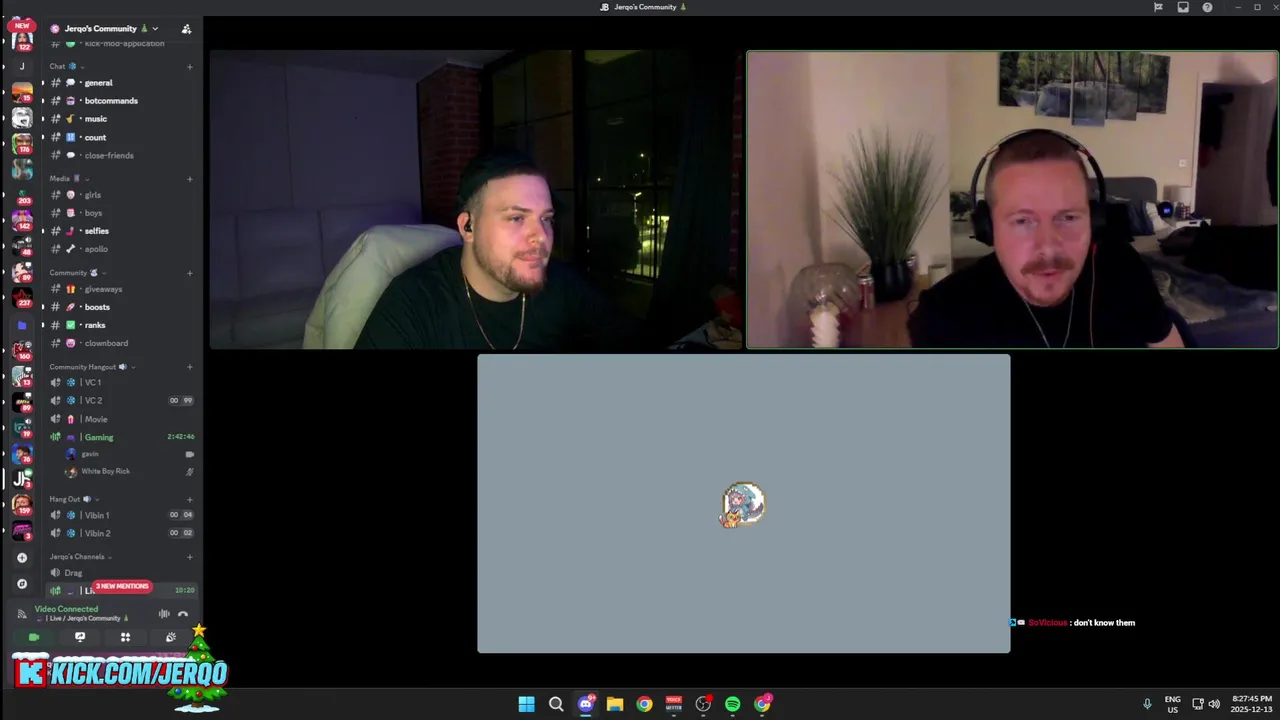Screen dimensions: 1280x720
Task: Join the Vibin 2 voice channel
Action: 120,533
